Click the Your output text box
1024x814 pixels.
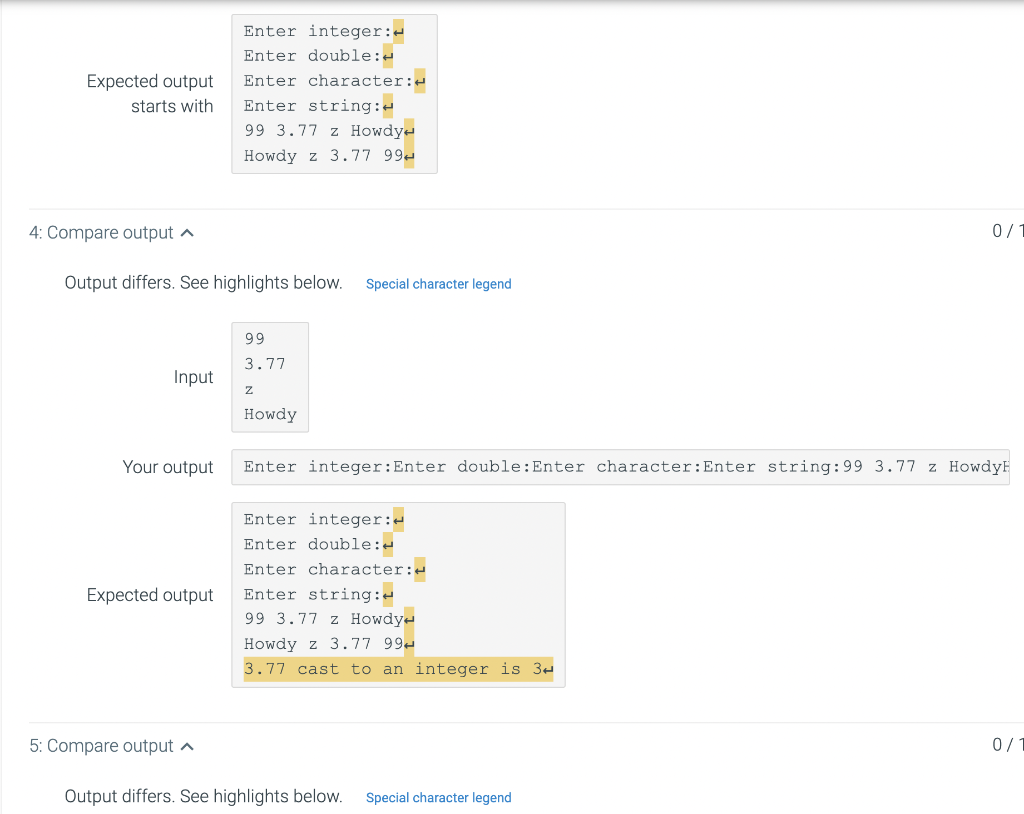click(x=620, y=466)
